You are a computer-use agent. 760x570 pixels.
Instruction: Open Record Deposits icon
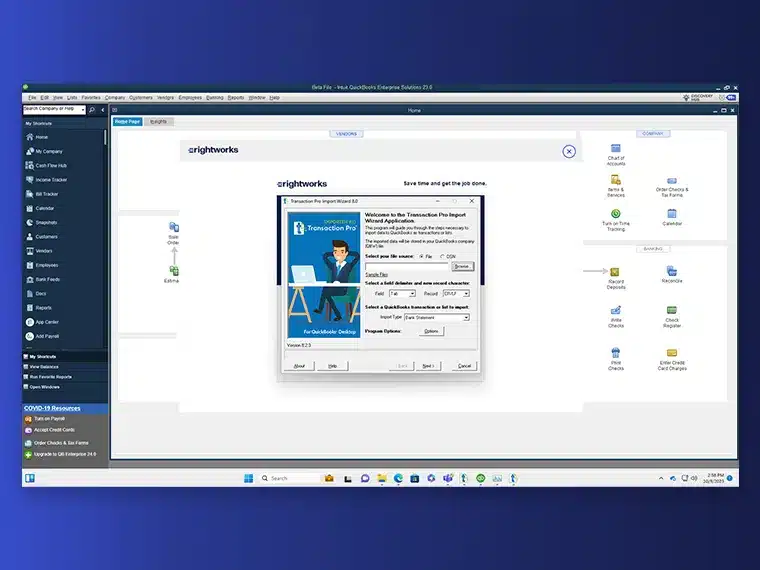tap(616, 278)
